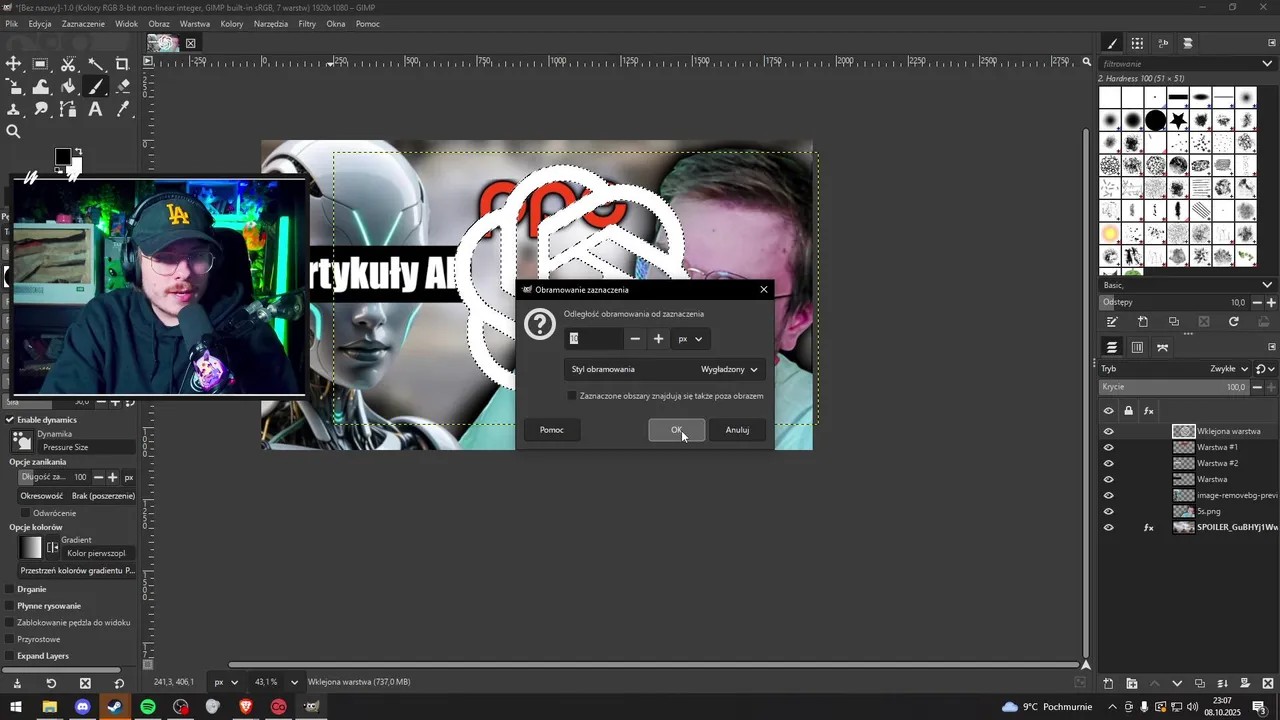Confirm dialog with OK button

coord(677,430)
